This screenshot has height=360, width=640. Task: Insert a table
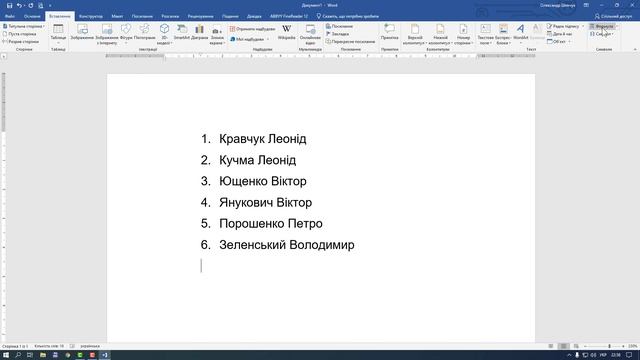tap(58, 34)
